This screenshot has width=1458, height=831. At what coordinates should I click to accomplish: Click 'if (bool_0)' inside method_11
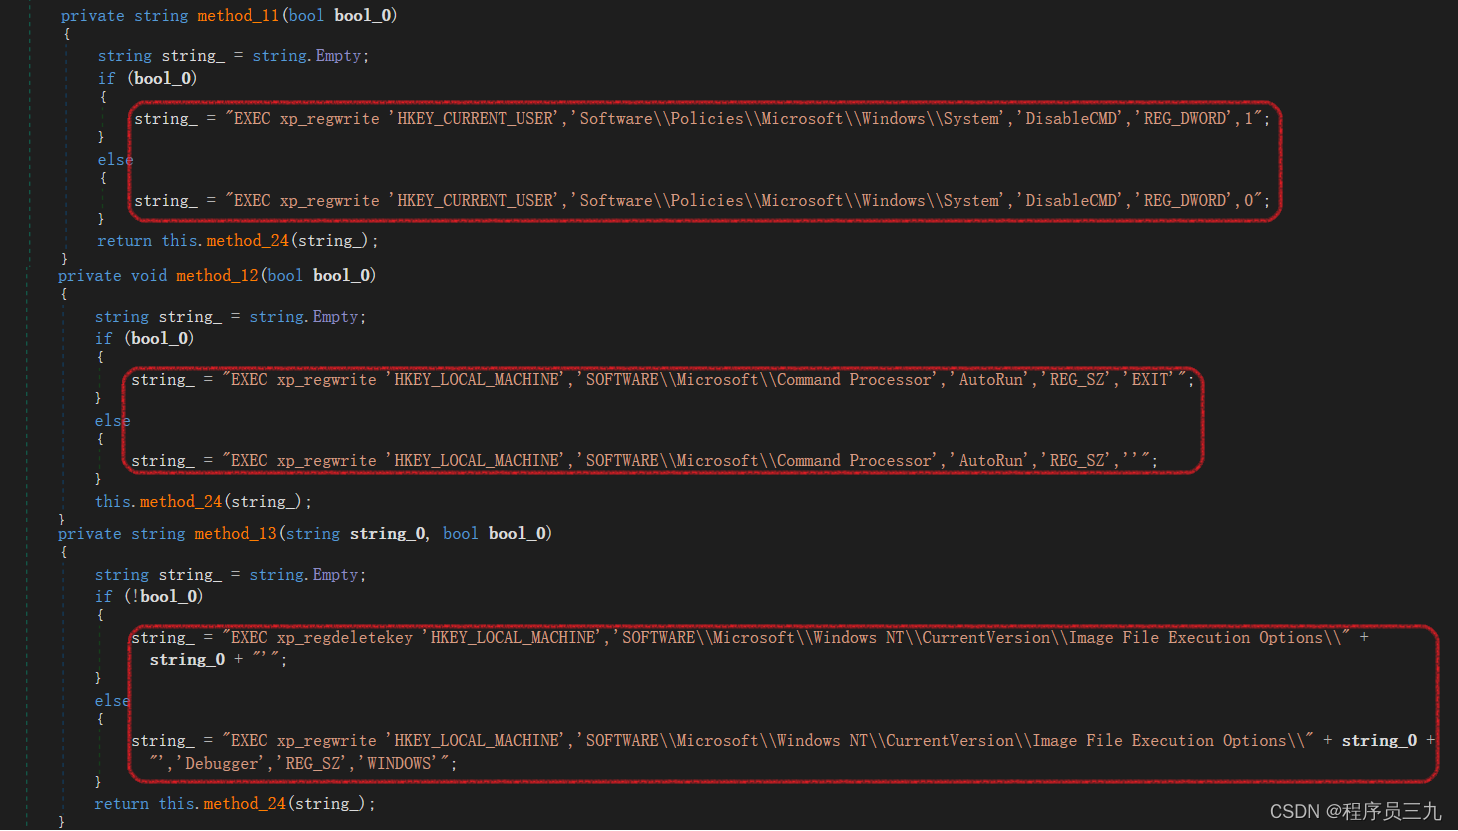pyautogui.click(x=147, y=79)
